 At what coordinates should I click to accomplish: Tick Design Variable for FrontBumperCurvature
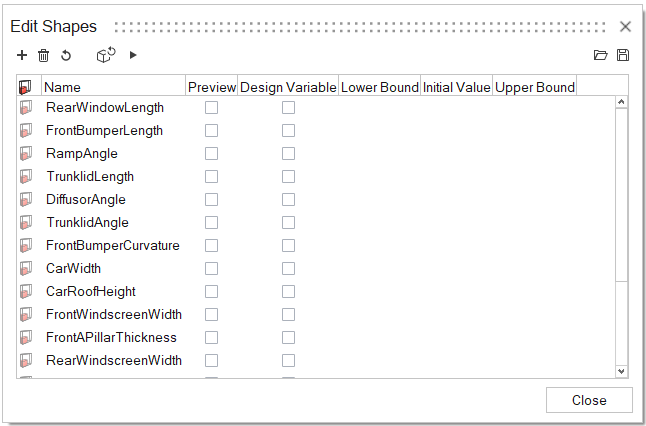click(288, 245)
